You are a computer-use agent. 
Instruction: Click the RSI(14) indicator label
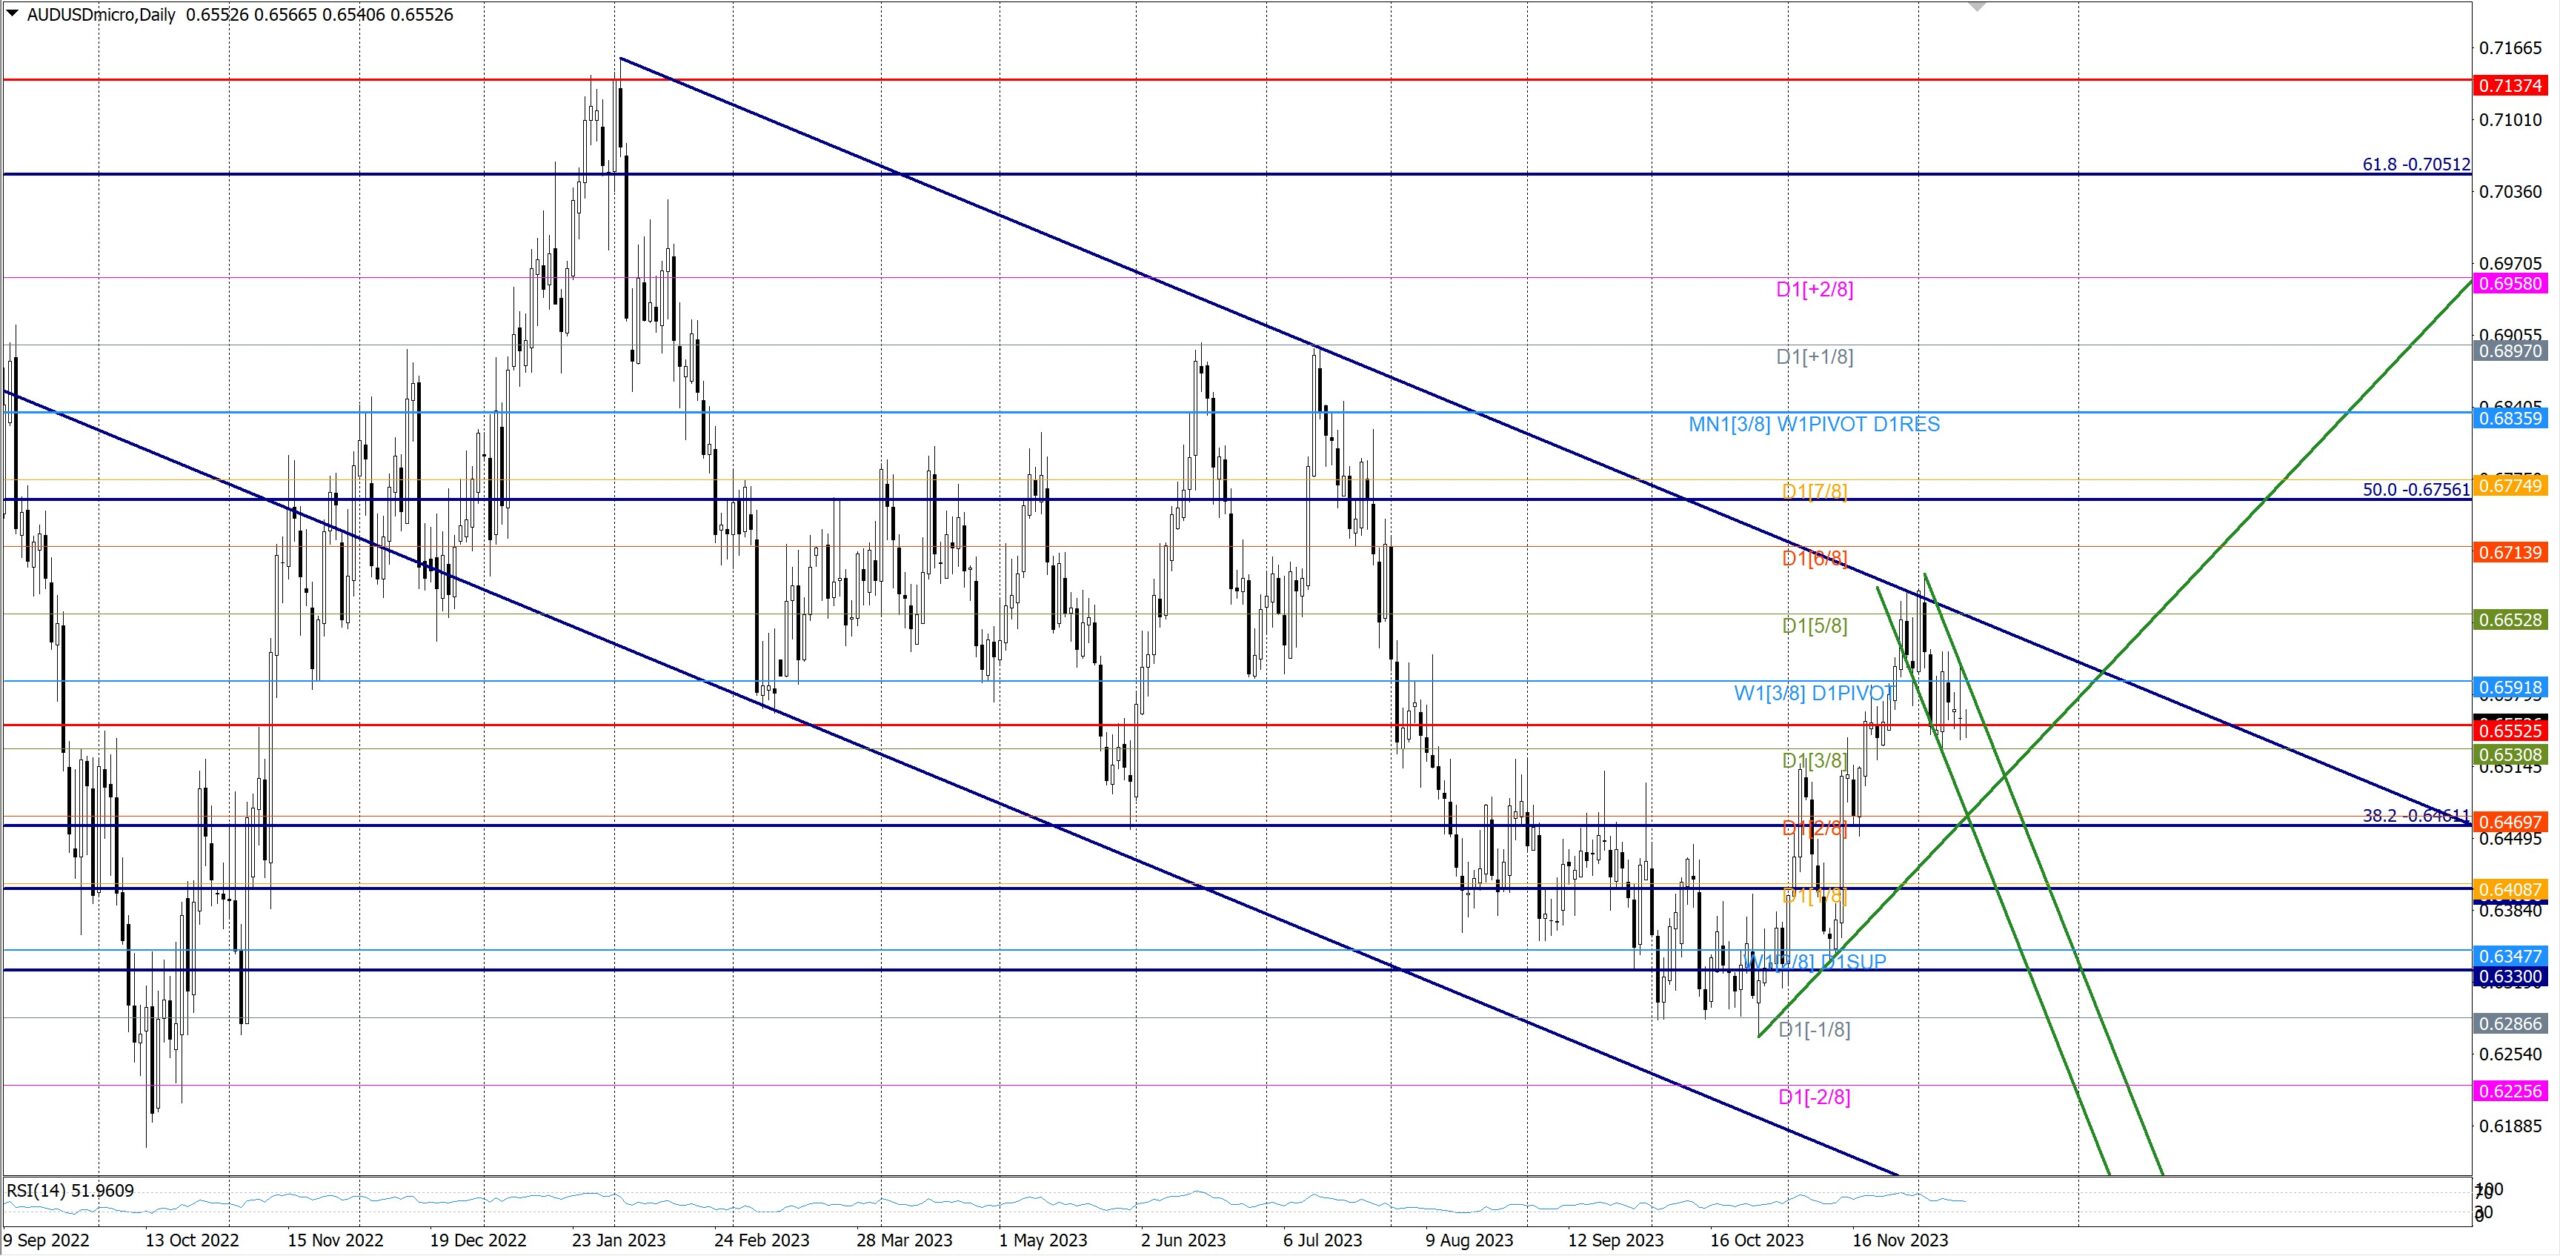[70, 1191]
